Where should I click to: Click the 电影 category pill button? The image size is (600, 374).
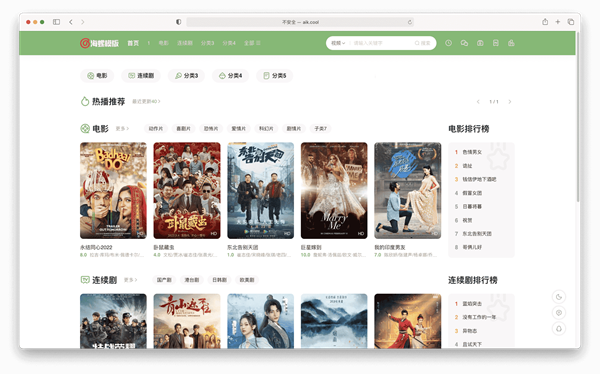[97, 76]
